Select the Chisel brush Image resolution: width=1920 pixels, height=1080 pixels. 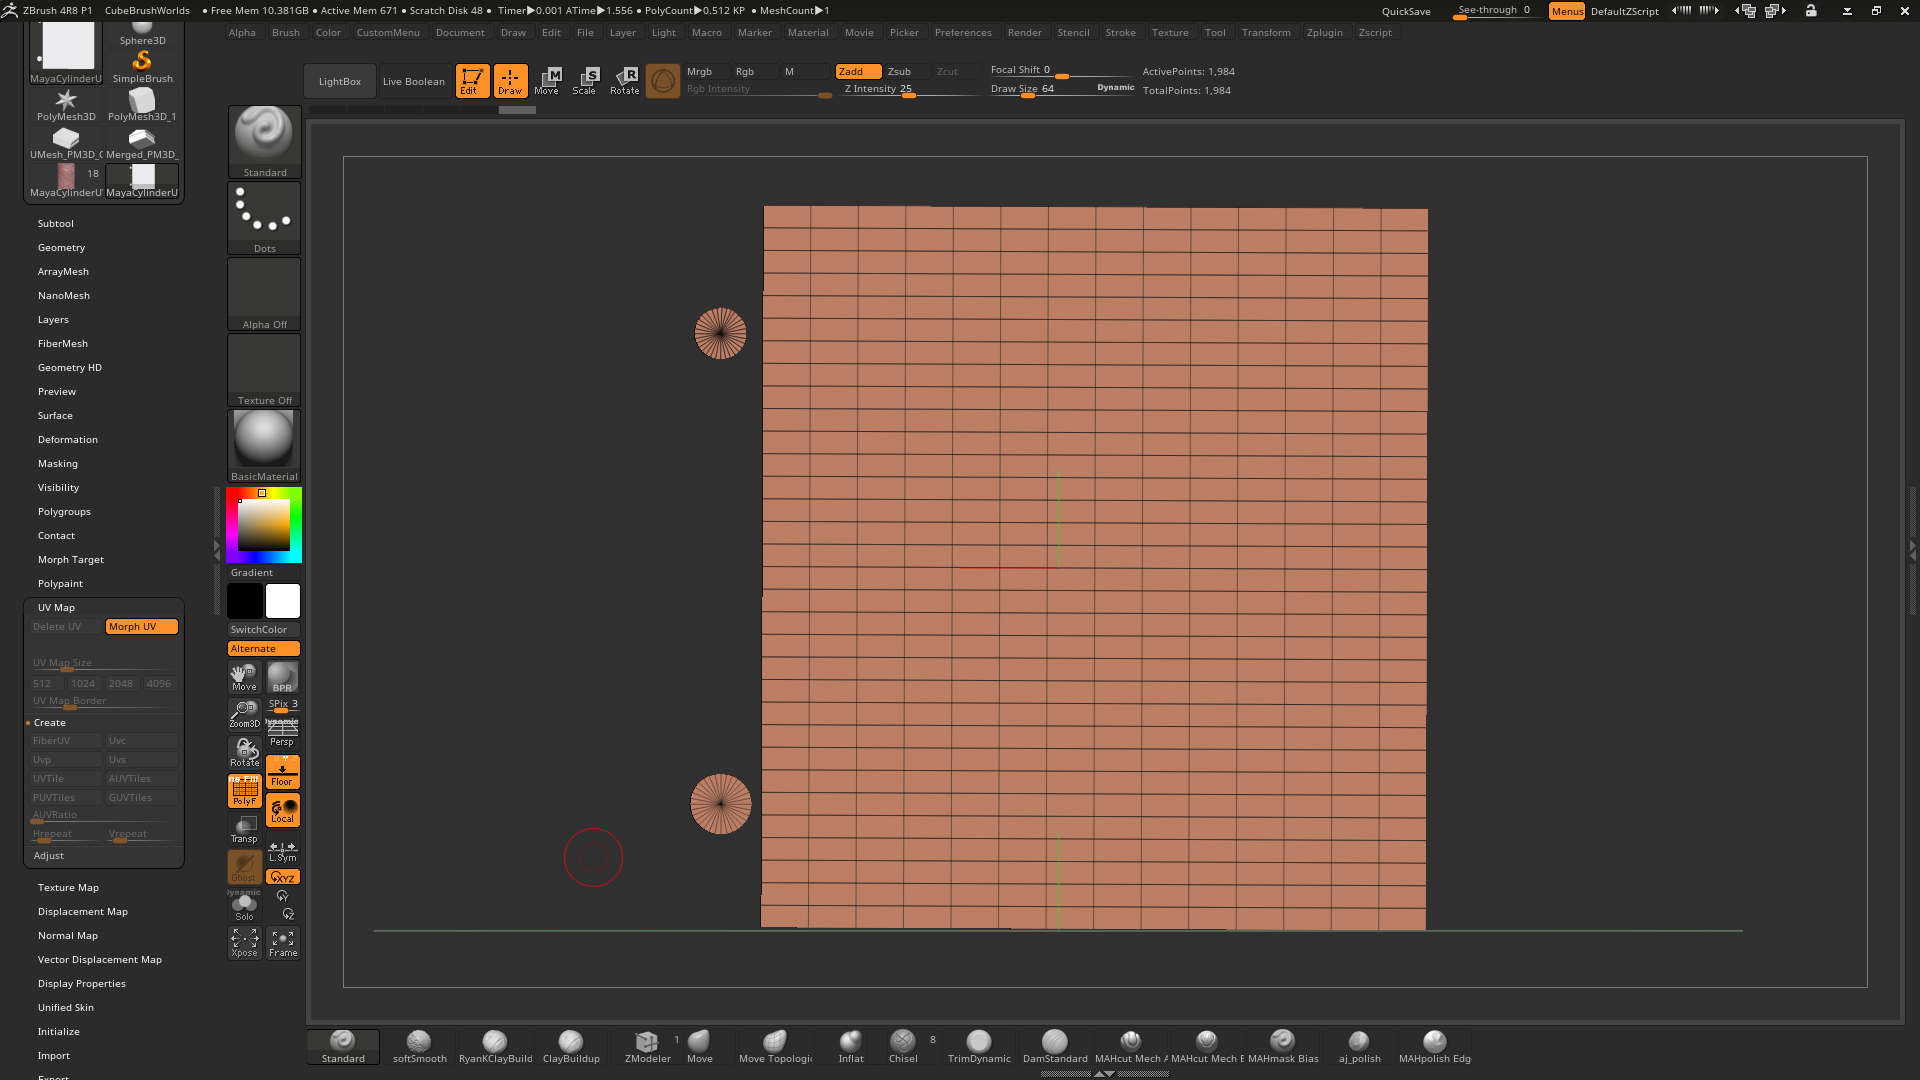903,1047
